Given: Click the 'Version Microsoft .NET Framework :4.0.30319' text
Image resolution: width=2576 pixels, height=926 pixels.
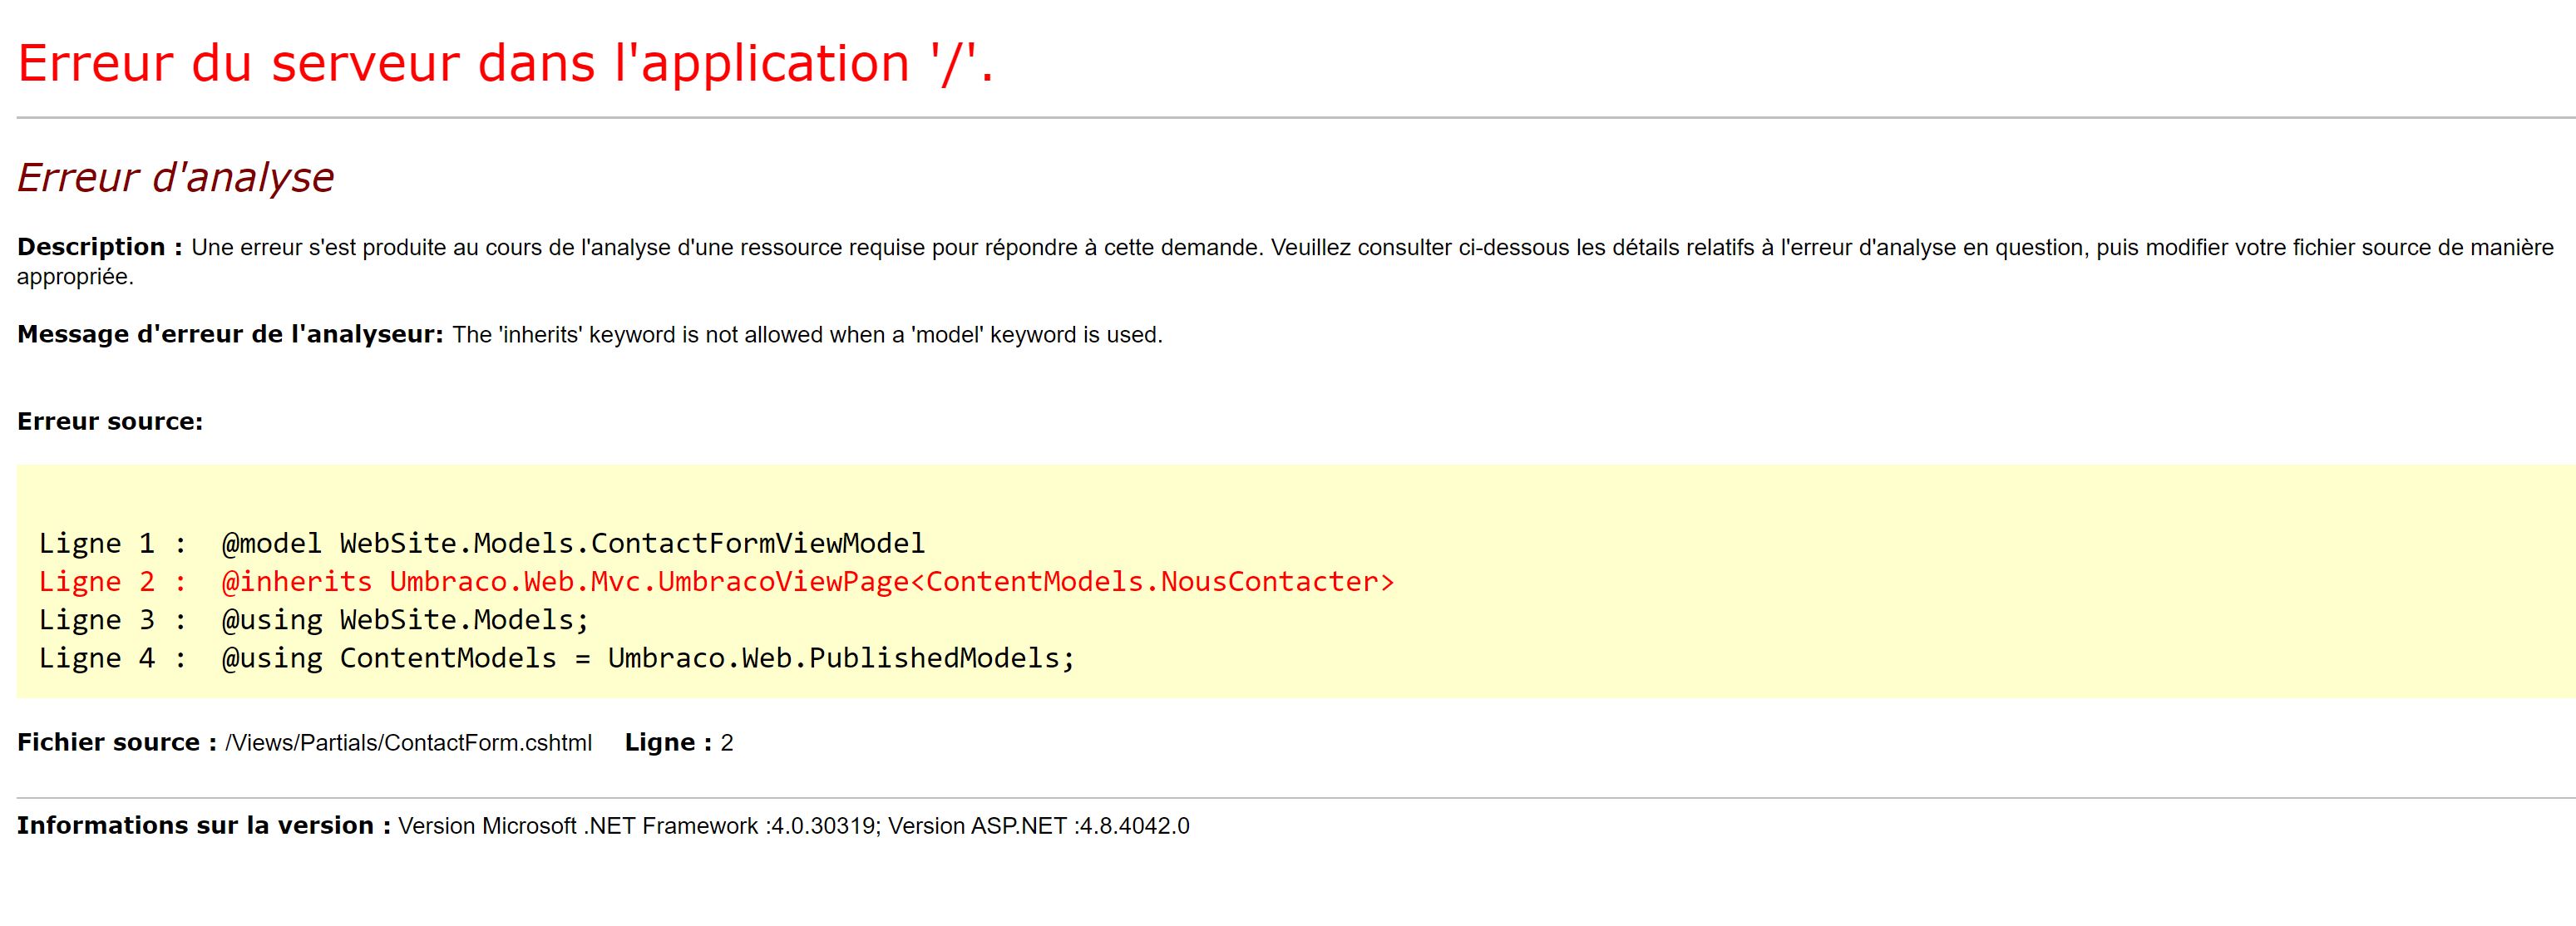Looking at the screenshot, I should tap(638, 826).
